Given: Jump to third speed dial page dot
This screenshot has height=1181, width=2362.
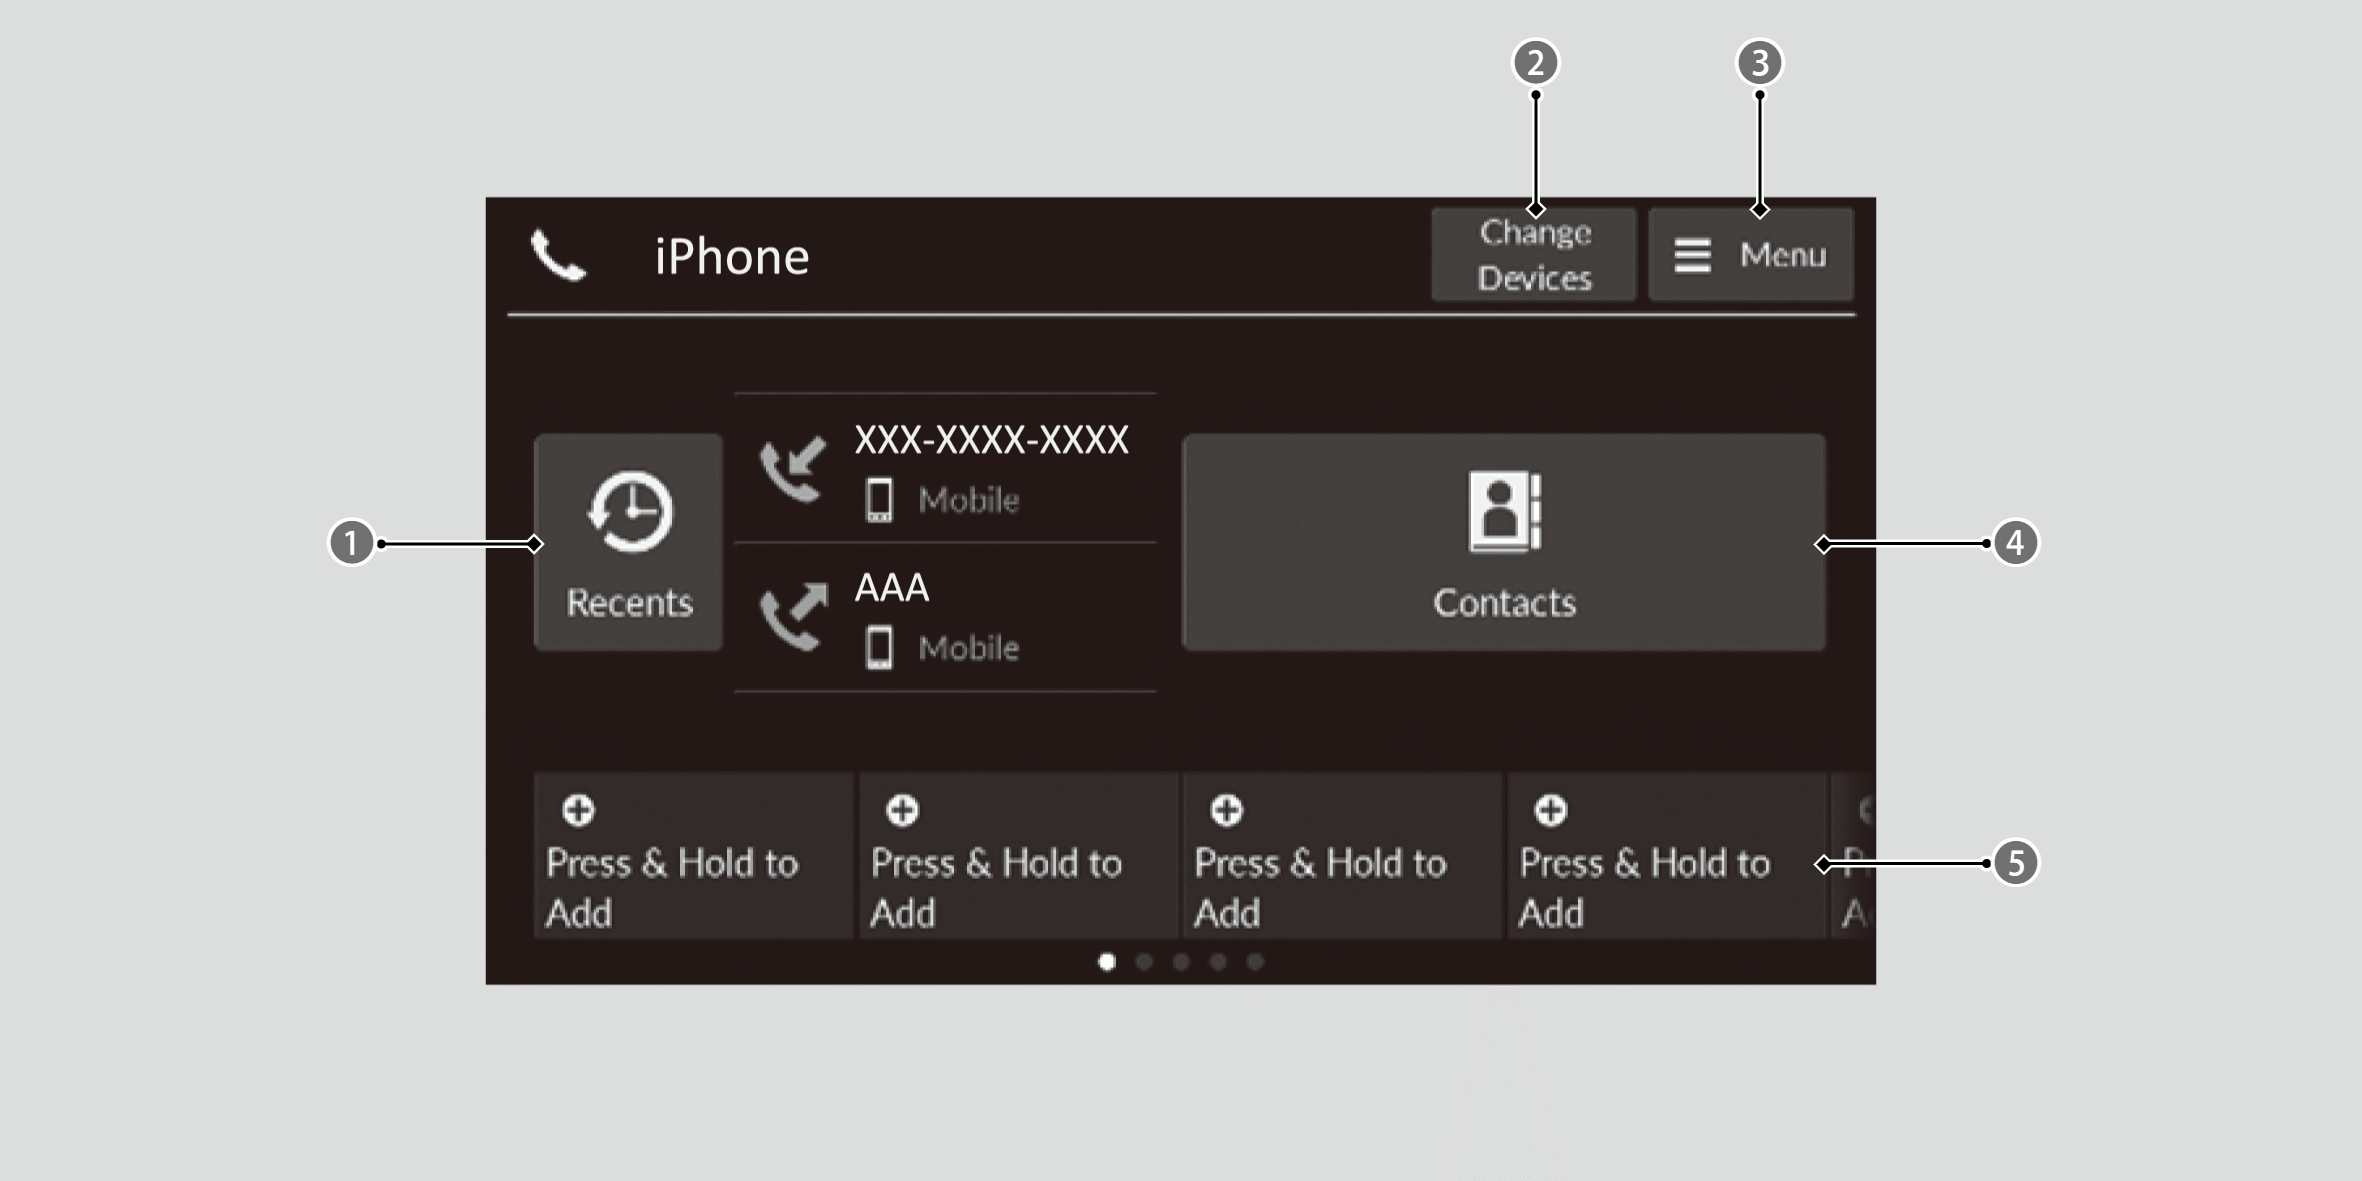Looking at the screenshot, I should point(1181,962).
